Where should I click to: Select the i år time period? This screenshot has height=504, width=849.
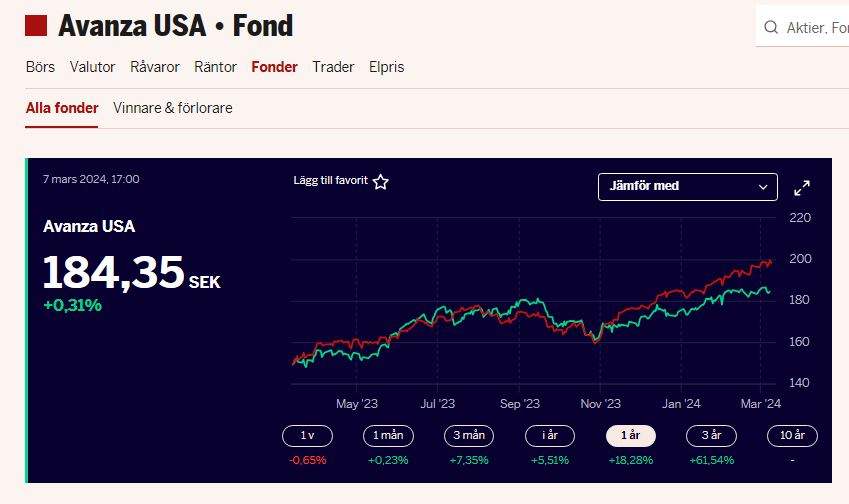click(550, 436)
